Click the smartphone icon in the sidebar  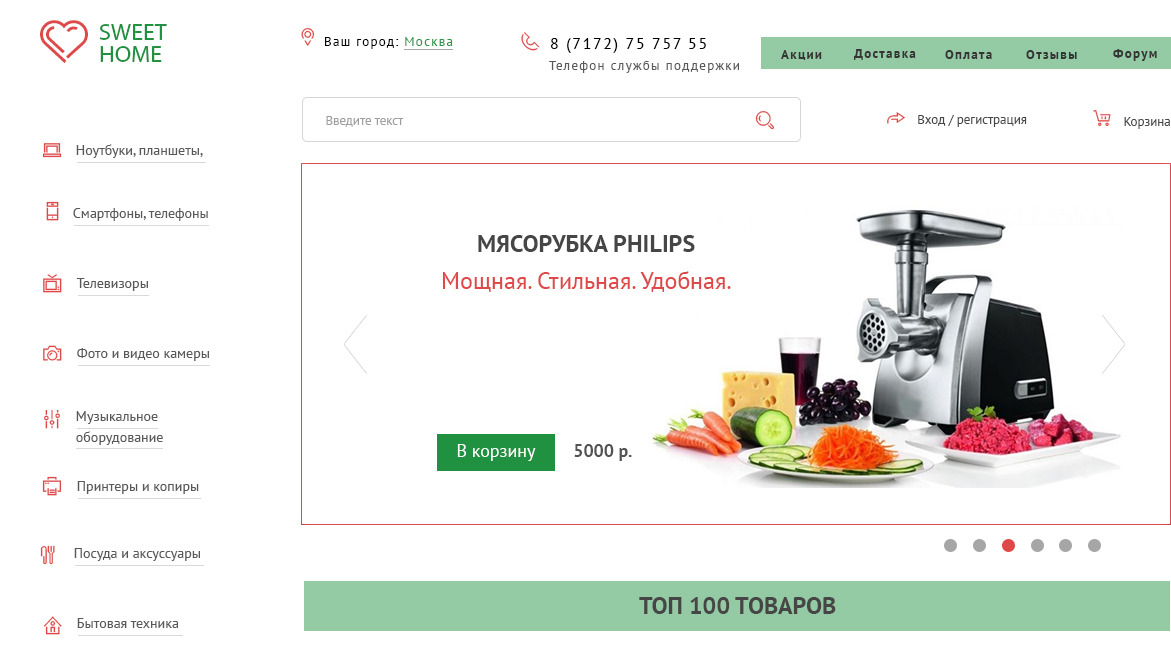pyautogui.click(x=52, y=211)
